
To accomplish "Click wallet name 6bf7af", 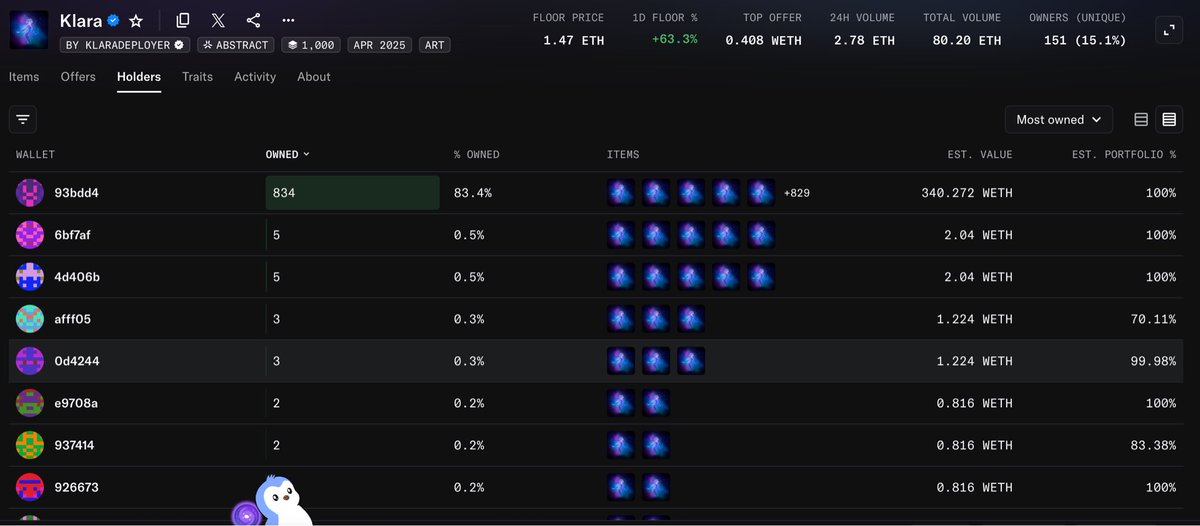I will click(x=75, y=235).
